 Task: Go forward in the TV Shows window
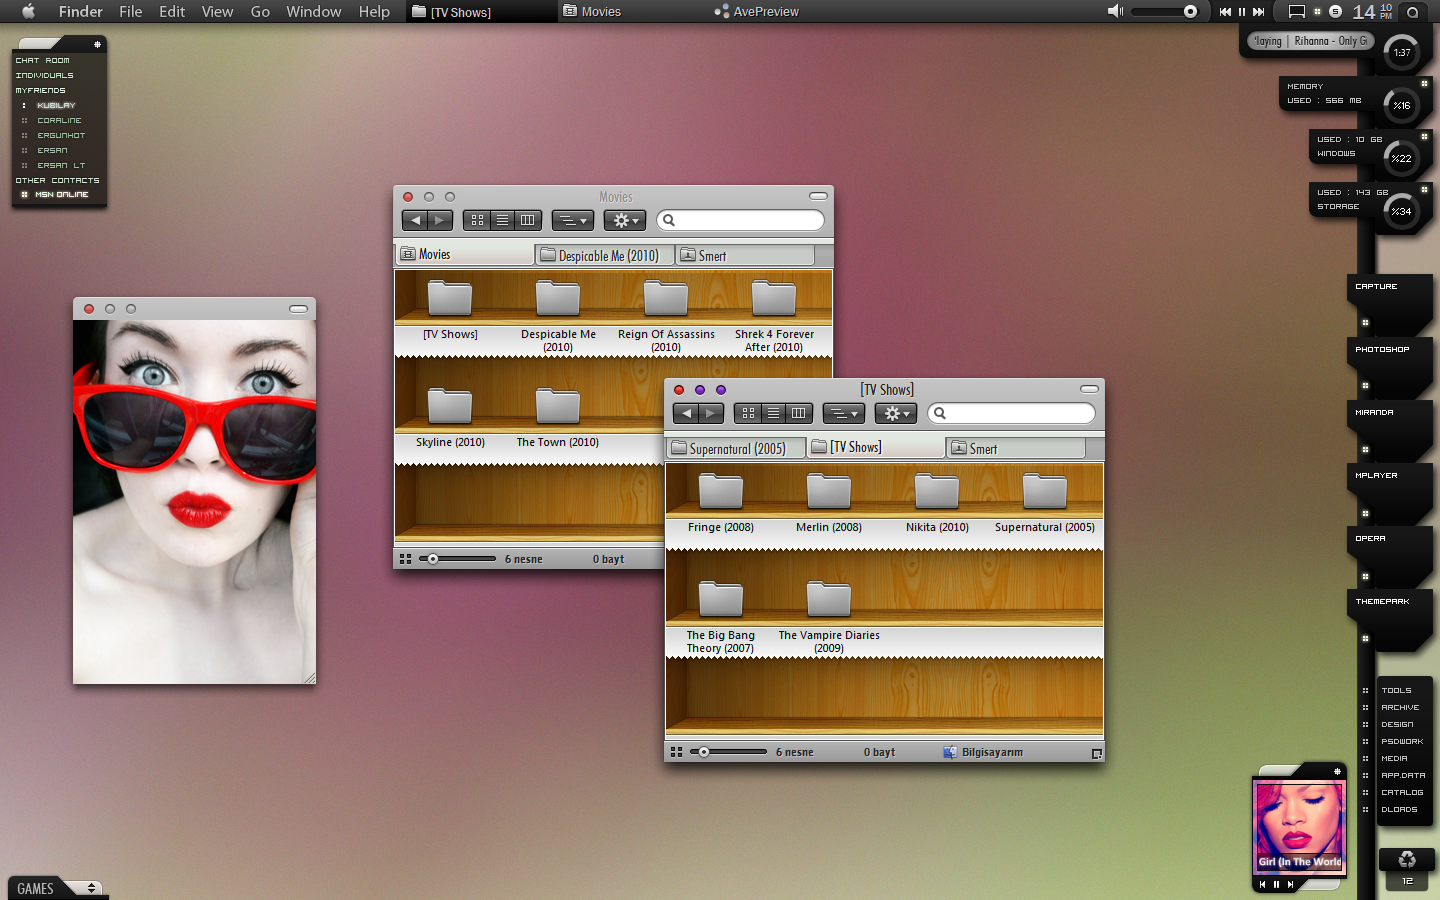[x=711, y=413]
